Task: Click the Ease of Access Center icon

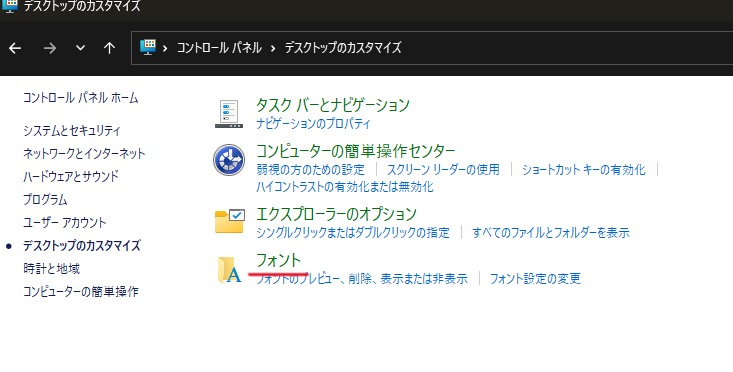Action: coord(229,160)
